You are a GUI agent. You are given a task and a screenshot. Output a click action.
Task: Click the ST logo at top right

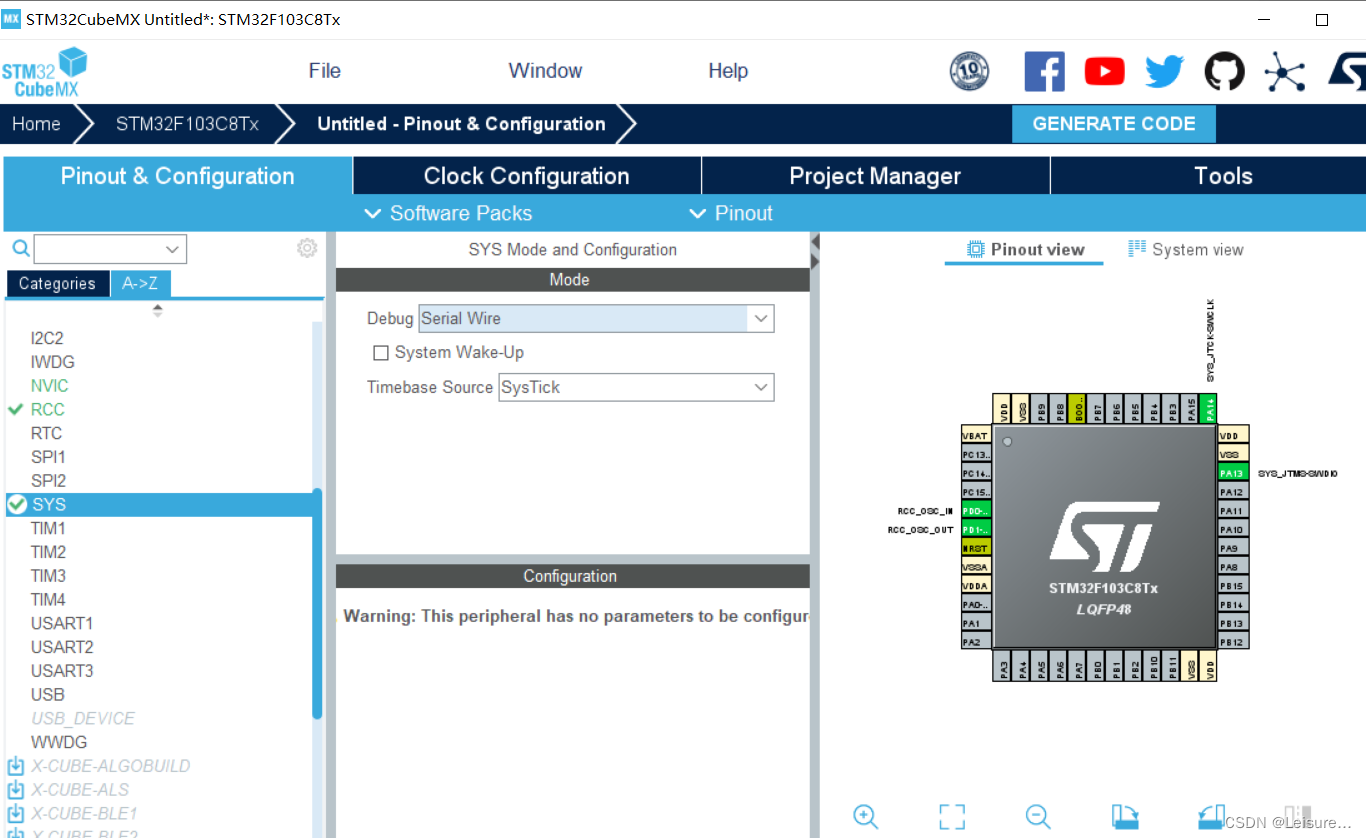click(x=1346, y=72)
